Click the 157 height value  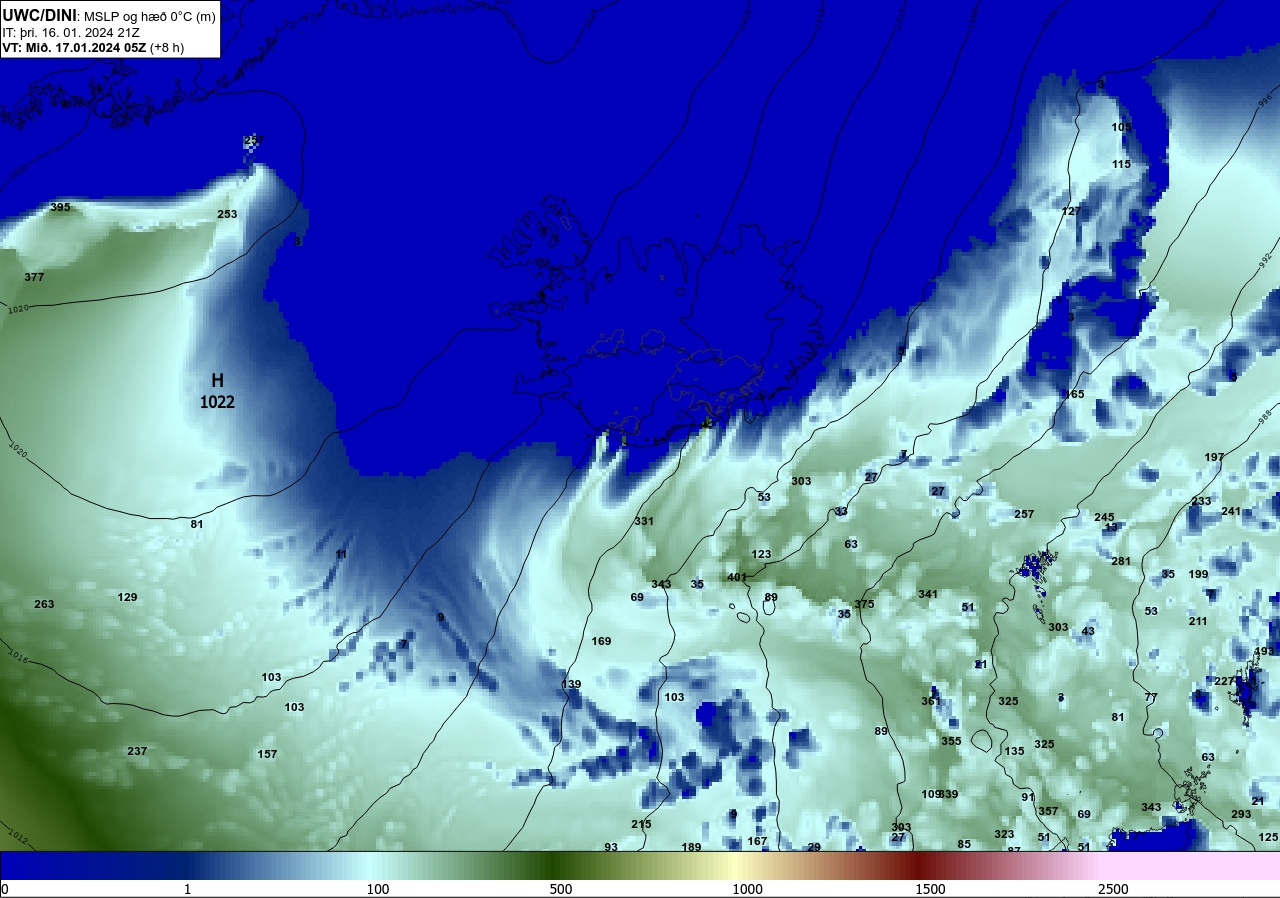click(x=267, y=754)
